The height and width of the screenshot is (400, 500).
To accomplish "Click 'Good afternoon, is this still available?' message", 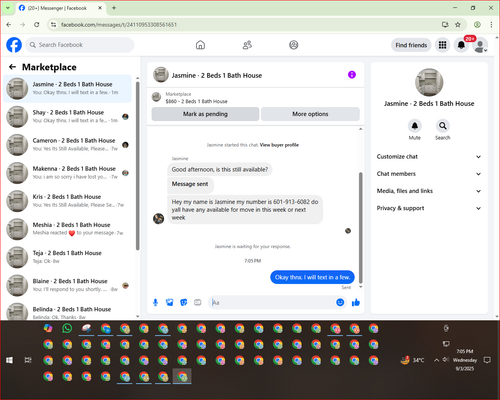I will pos(220,169).
